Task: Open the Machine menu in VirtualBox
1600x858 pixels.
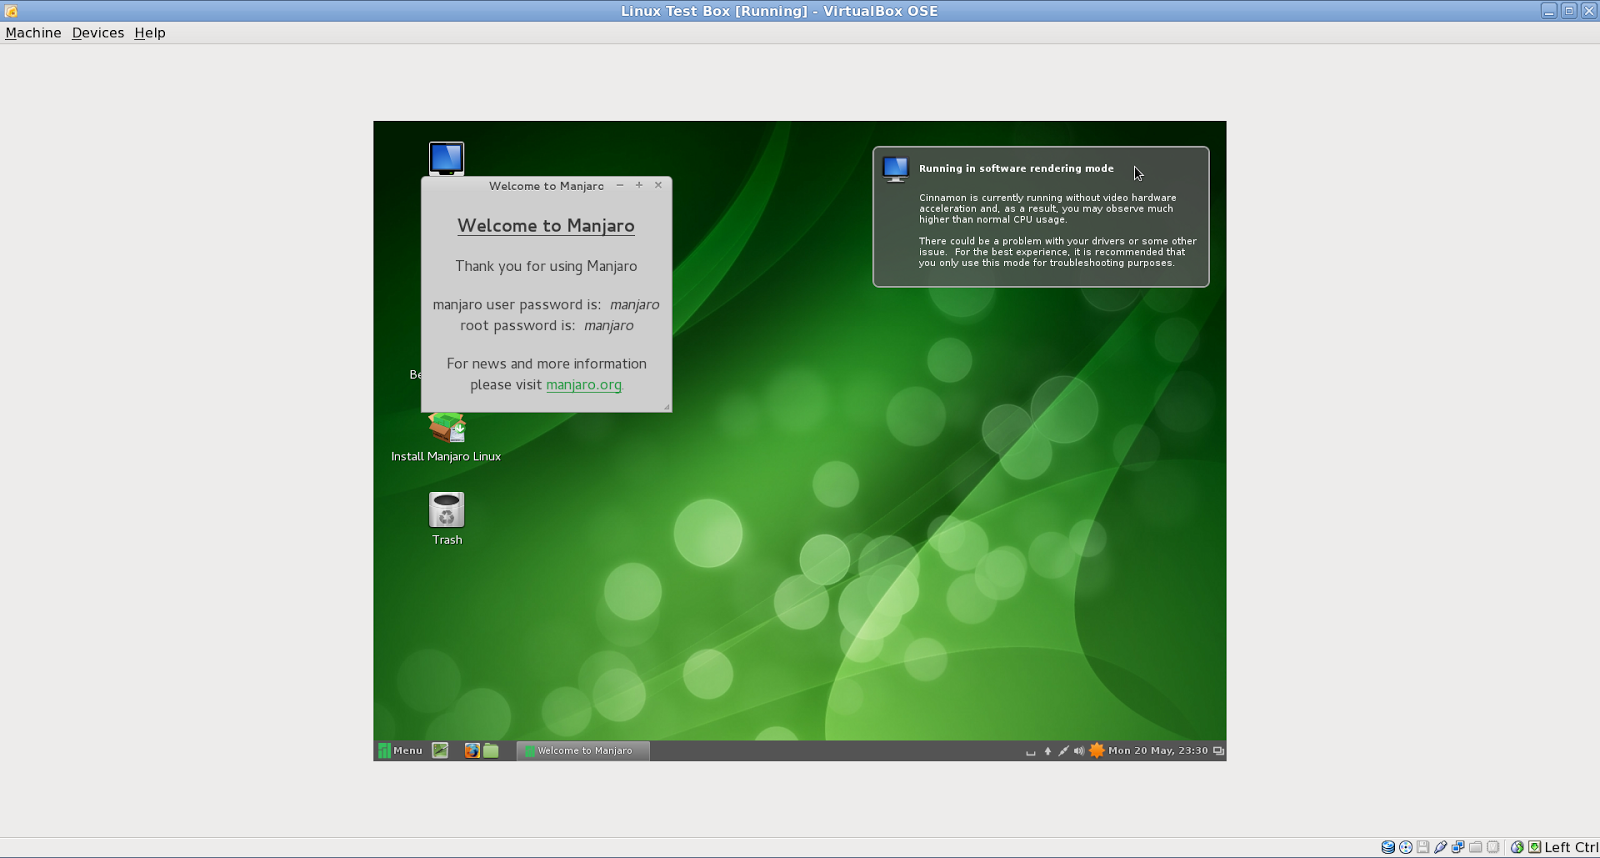Action: click(33, 33)
